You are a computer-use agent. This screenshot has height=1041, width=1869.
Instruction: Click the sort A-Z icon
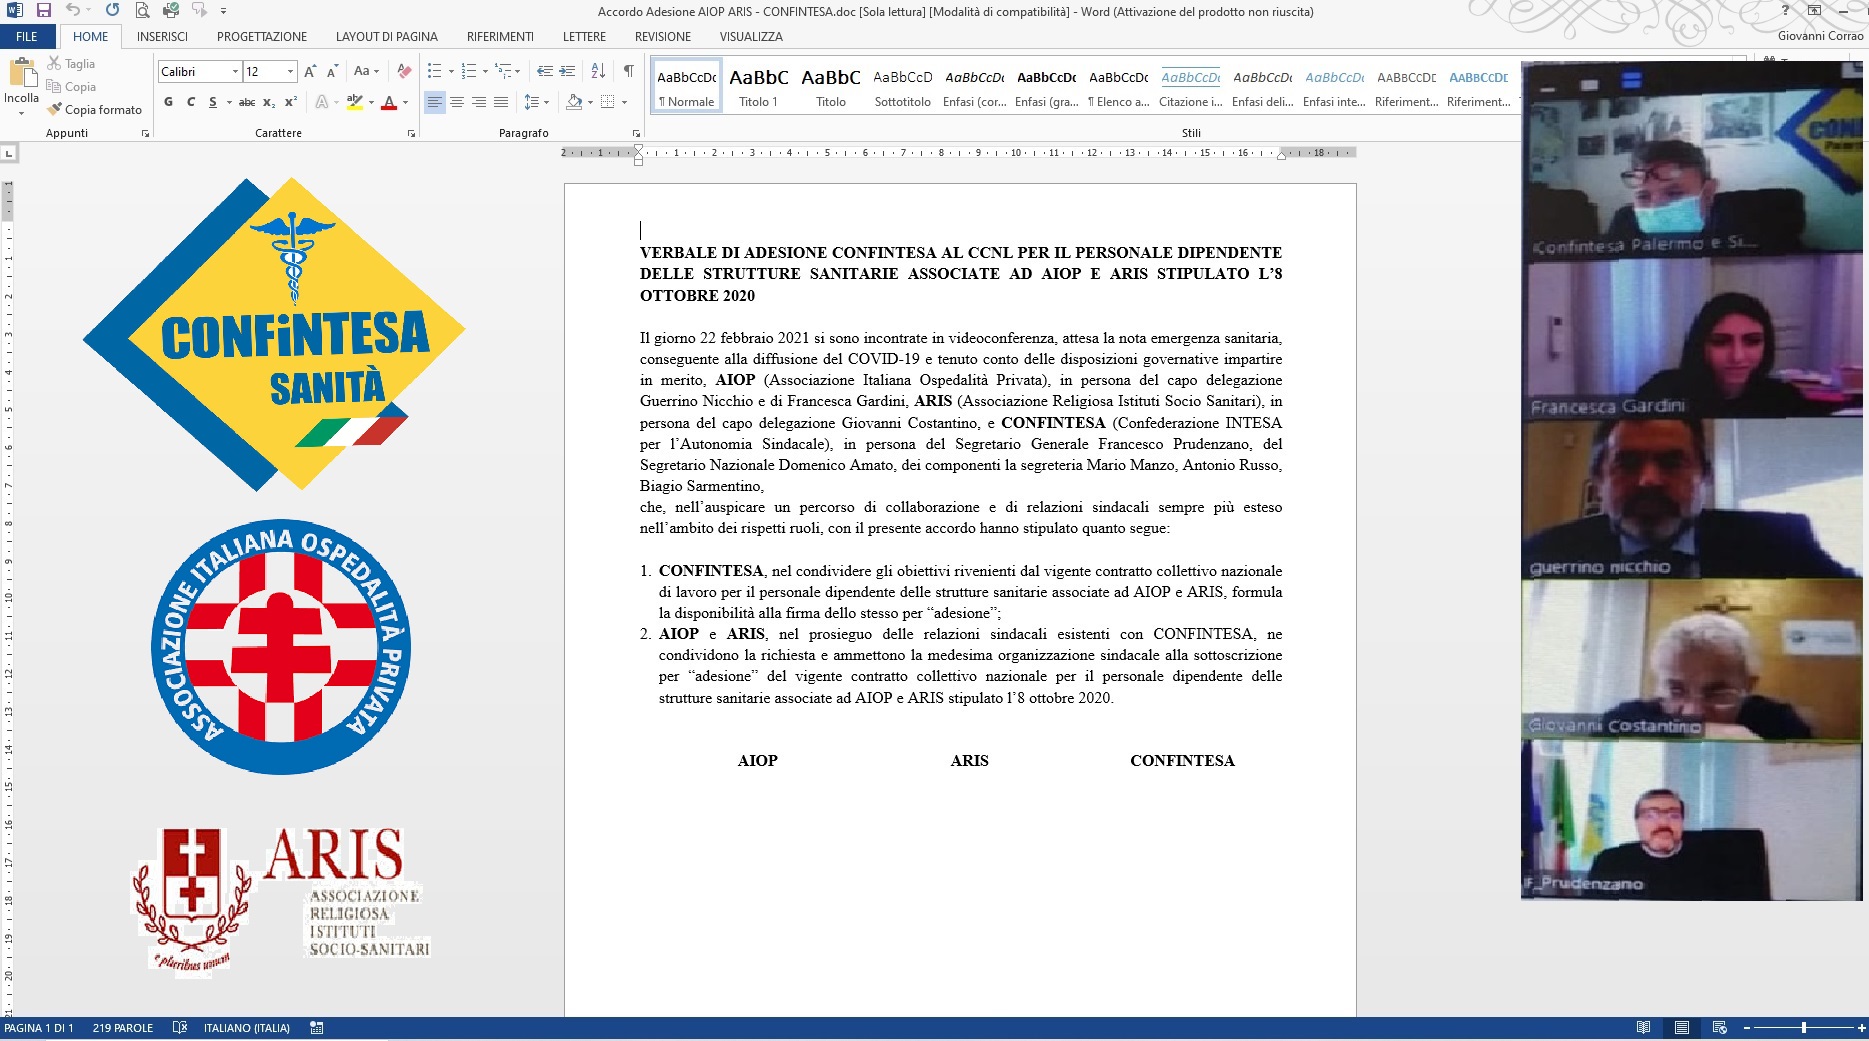coord(598,71)
